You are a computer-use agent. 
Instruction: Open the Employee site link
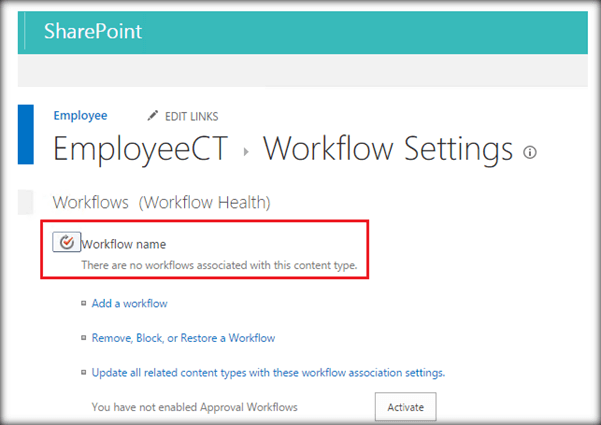tap(80, 116)
